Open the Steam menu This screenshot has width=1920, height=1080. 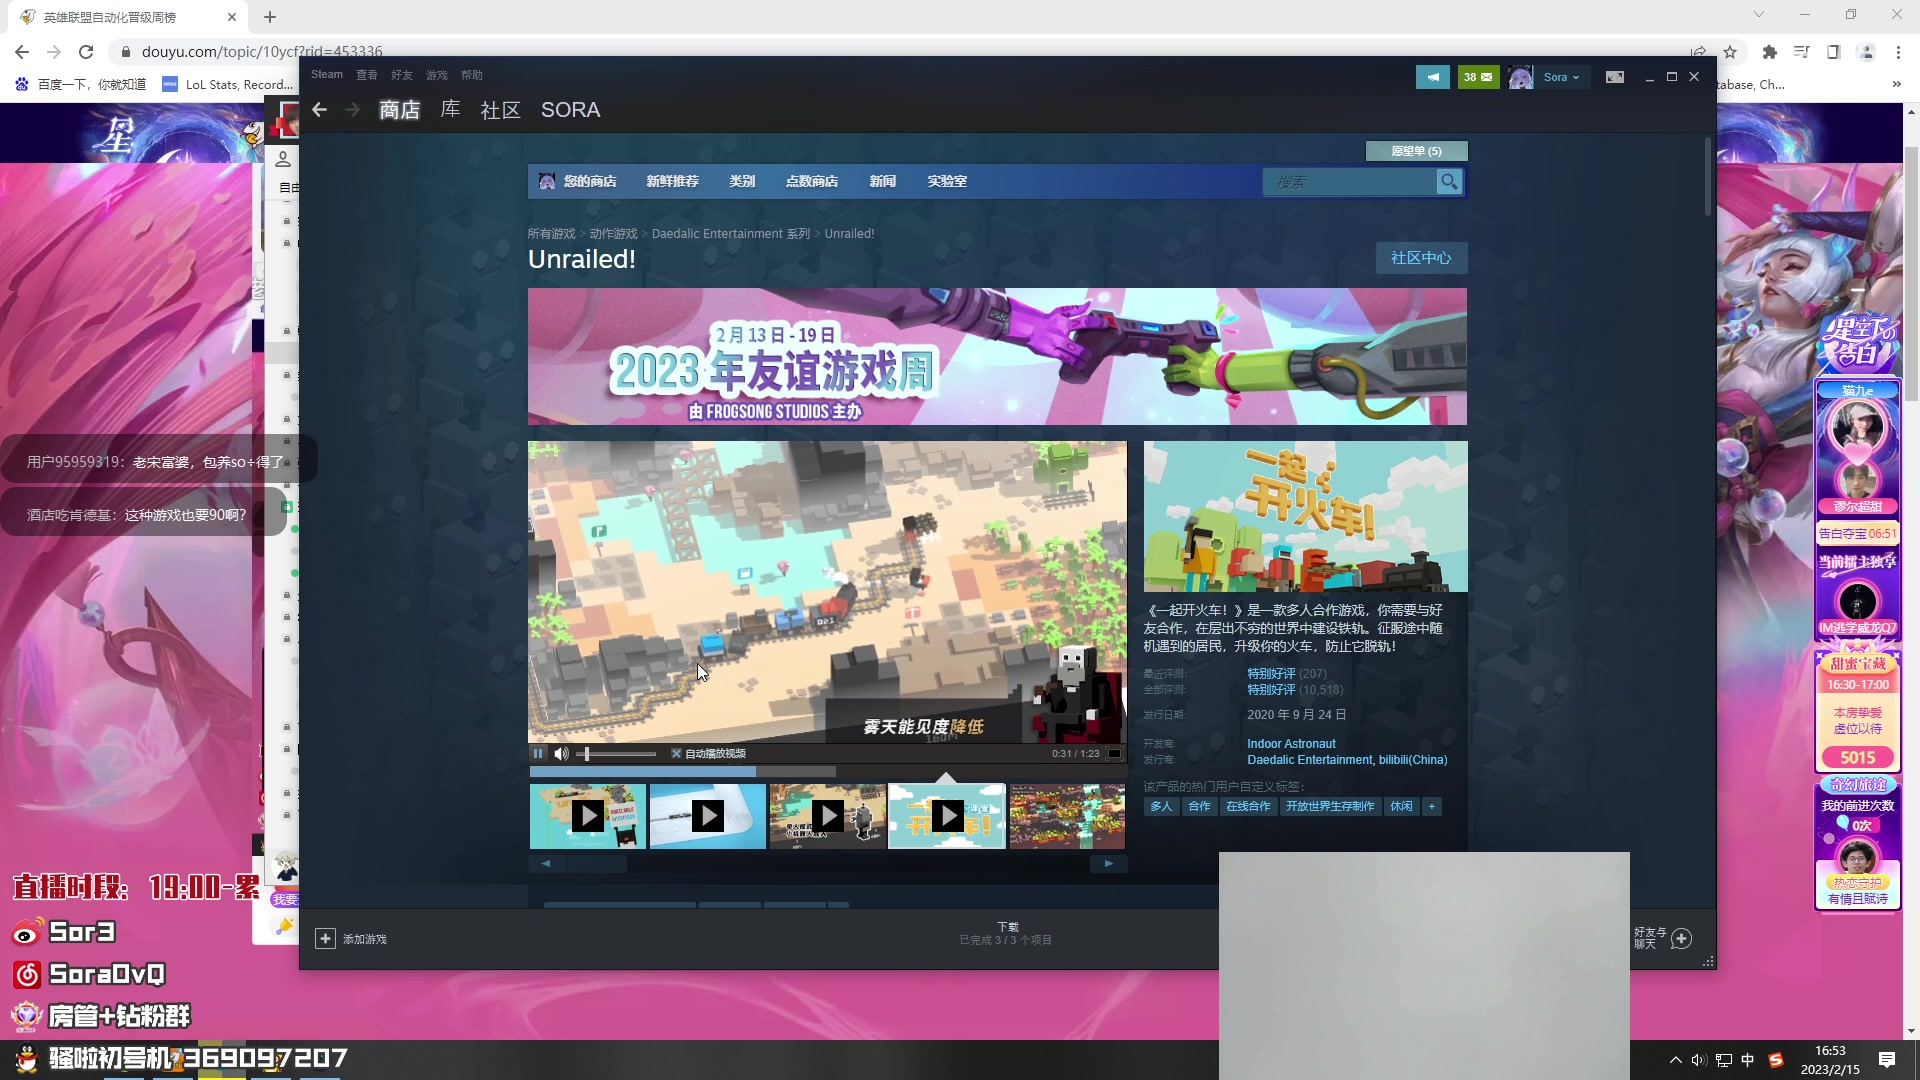(326, 75)
